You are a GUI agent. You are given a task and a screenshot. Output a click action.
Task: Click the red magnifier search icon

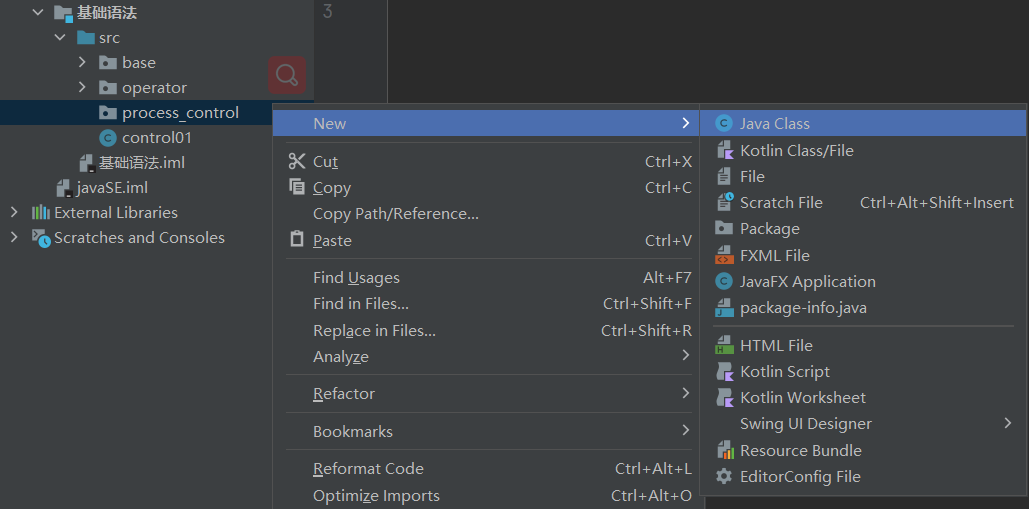pyautogui.click(x=287, y=75)
